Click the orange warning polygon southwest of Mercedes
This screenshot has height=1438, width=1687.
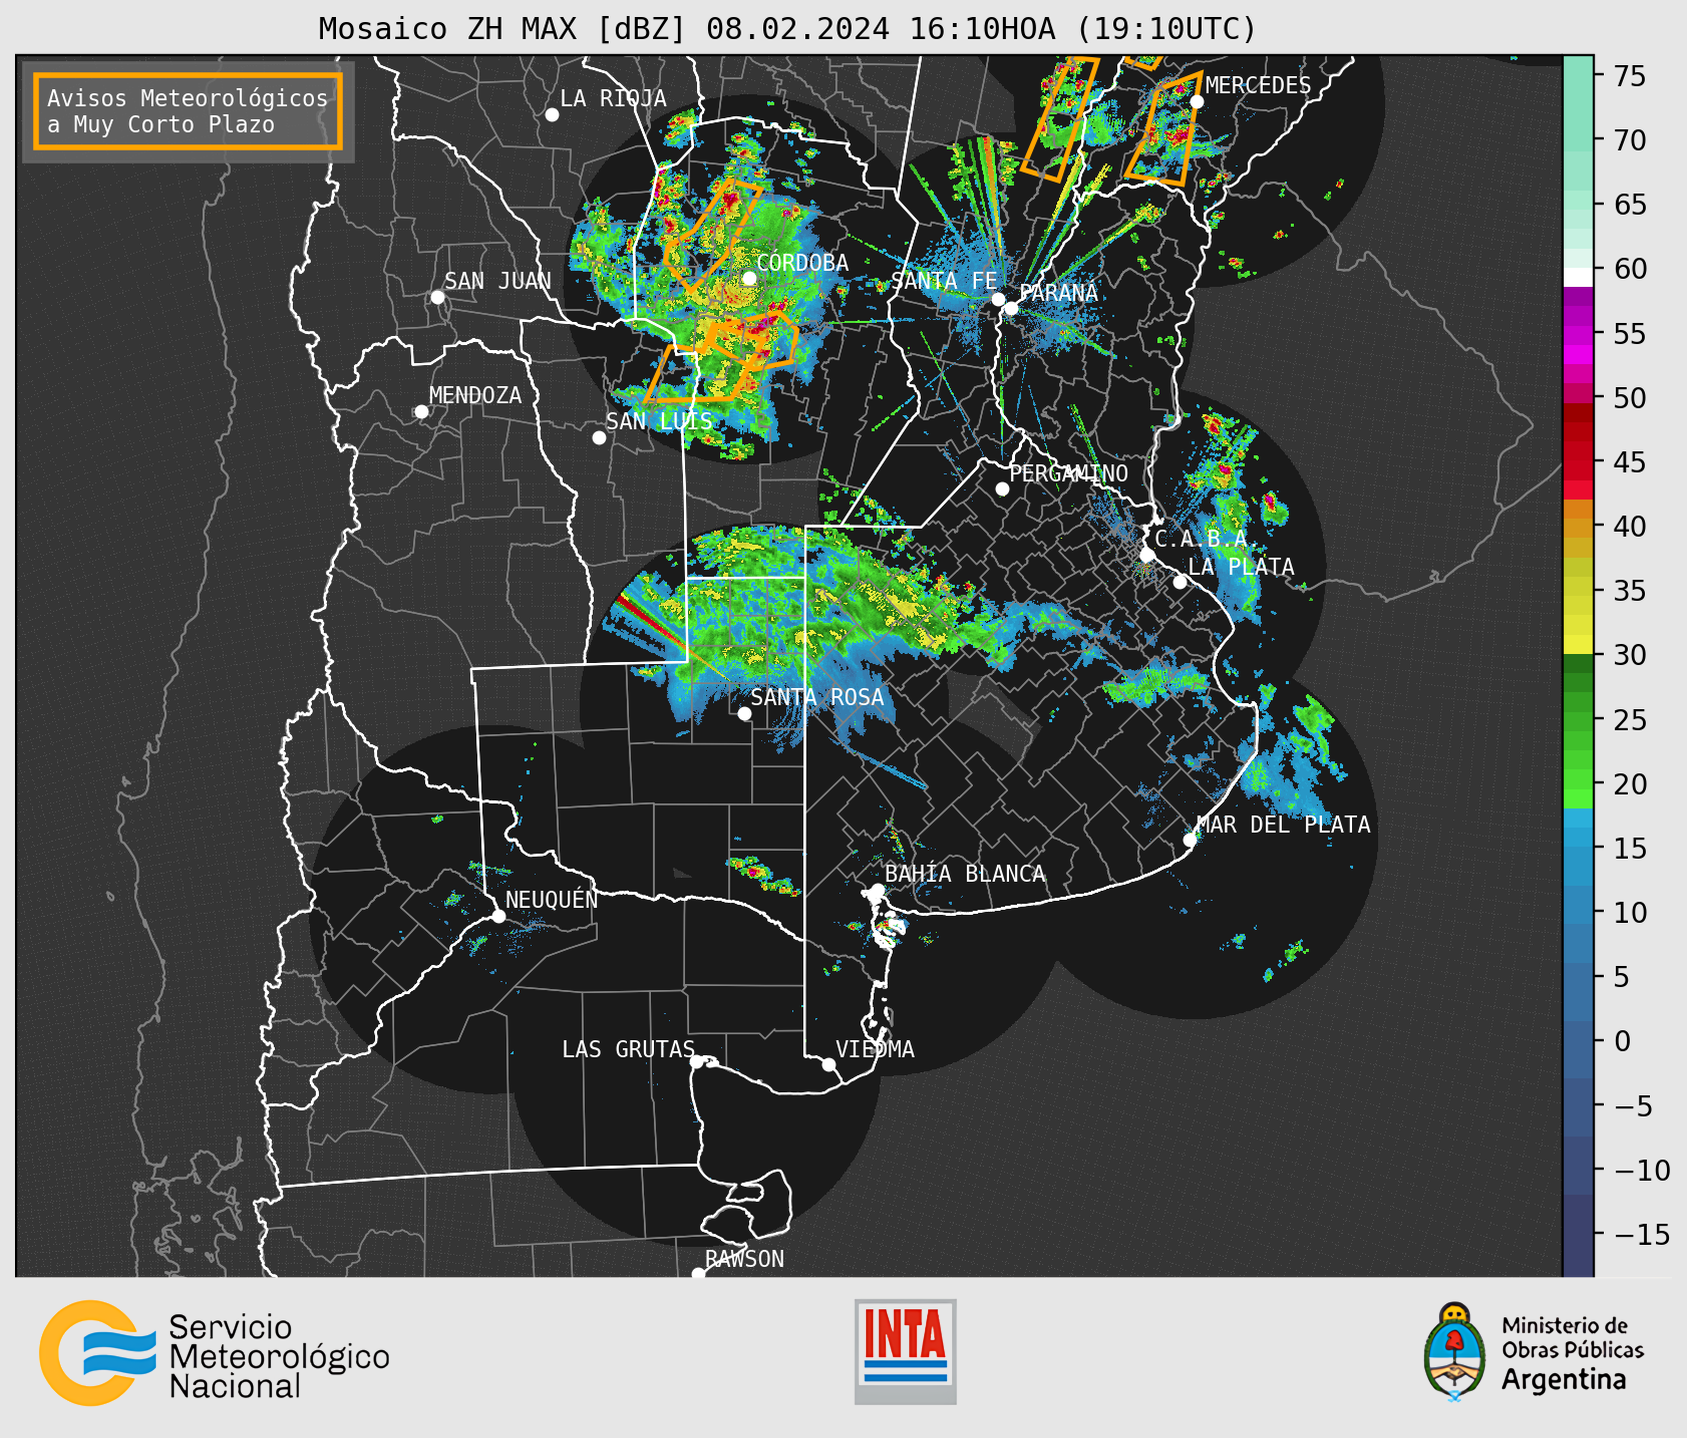[1165, 128]
